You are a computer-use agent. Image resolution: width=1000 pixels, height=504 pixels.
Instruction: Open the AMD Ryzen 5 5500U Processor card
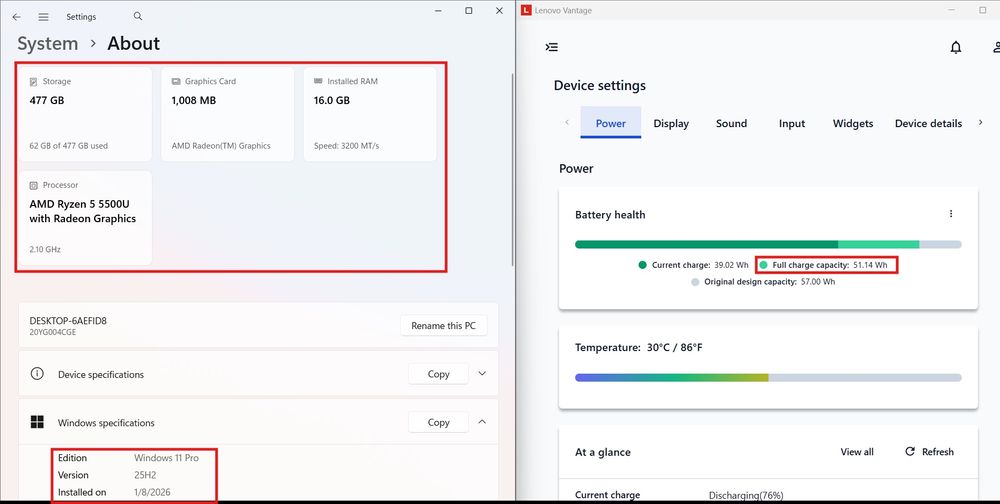click(85, 218)
